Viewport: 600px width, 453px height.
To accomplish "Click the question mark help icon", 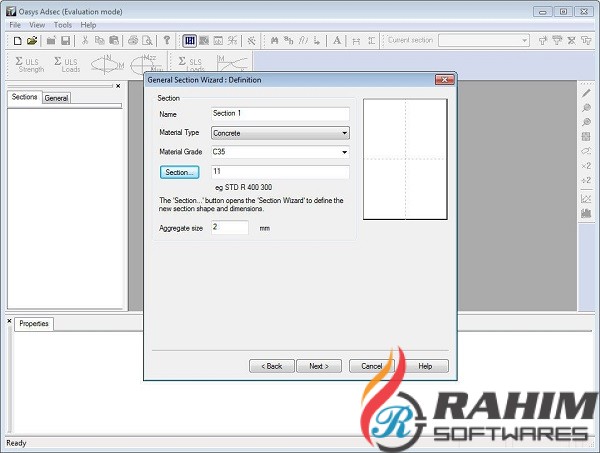I will pos(166,40).
